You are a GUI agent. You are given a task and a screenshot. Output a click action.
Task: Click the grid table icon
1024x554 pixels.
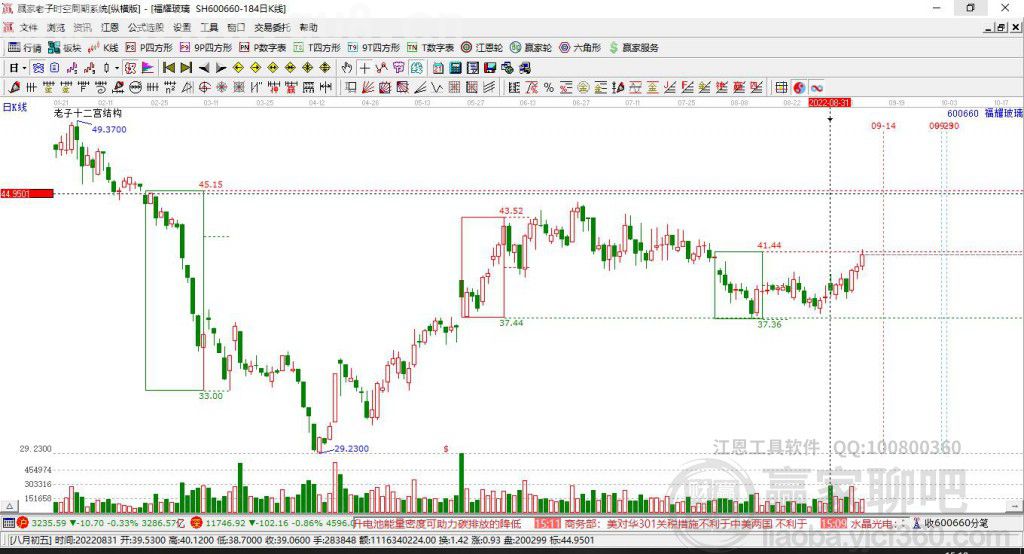781,88
